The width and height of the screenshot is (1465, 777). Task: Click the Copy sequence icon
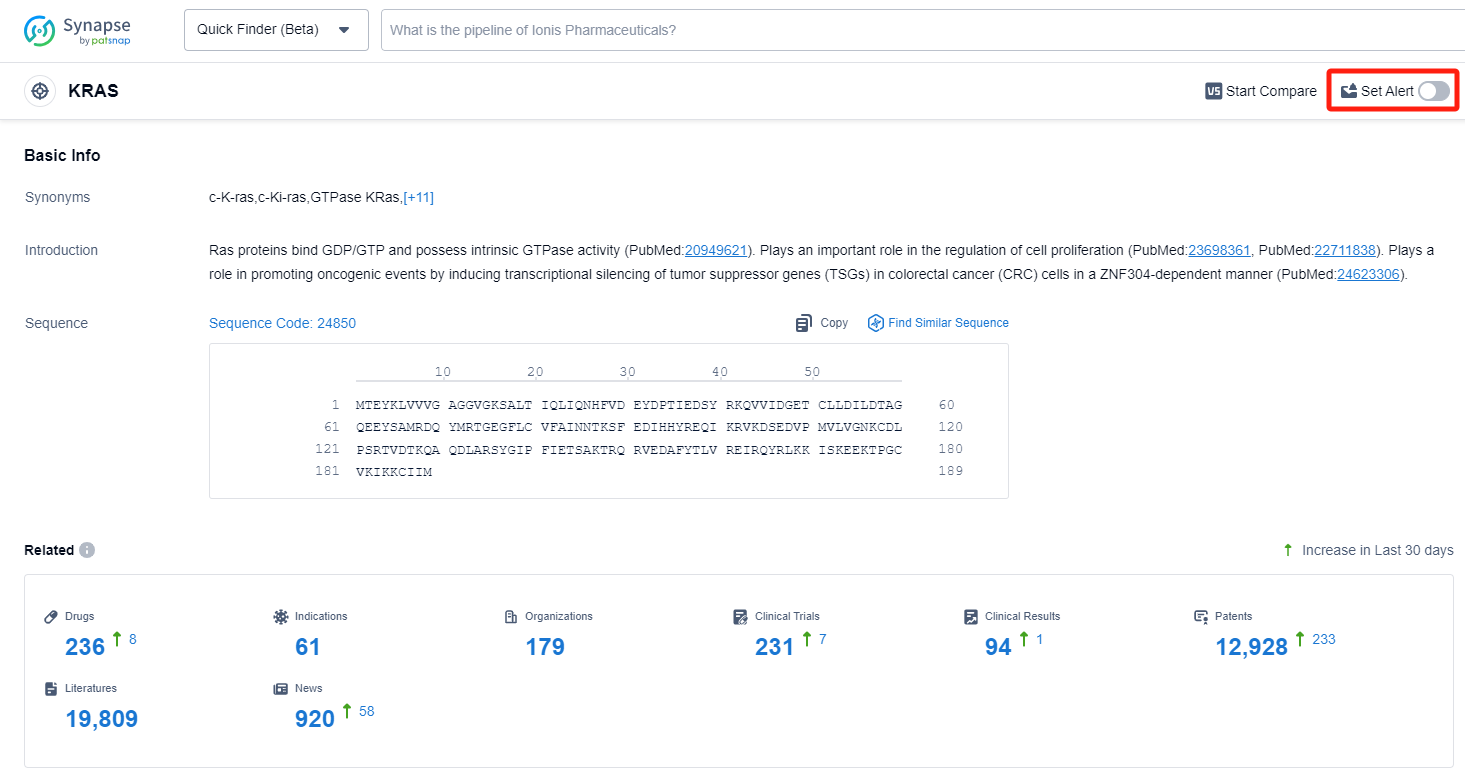803,323
